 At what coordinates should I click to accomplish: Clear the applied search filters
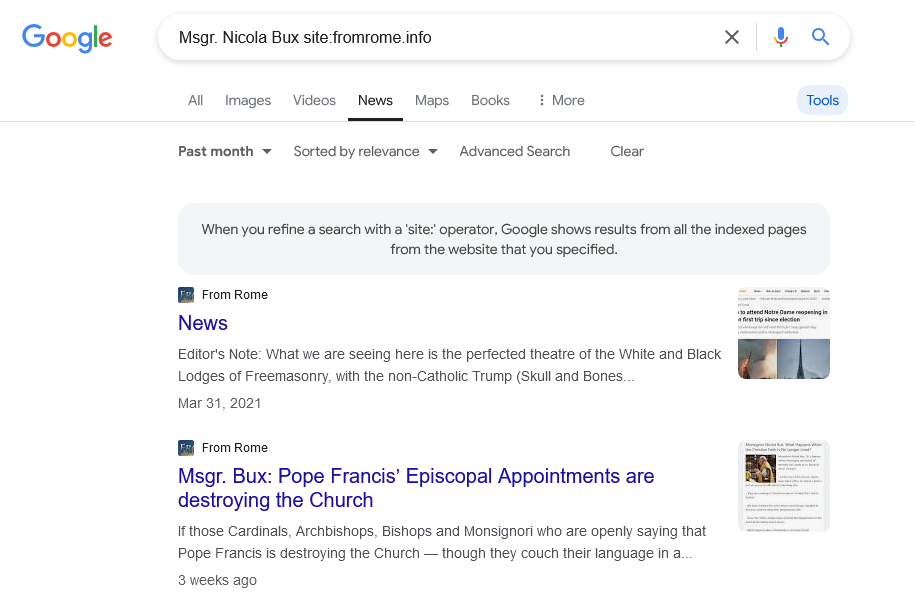(627, 151)
